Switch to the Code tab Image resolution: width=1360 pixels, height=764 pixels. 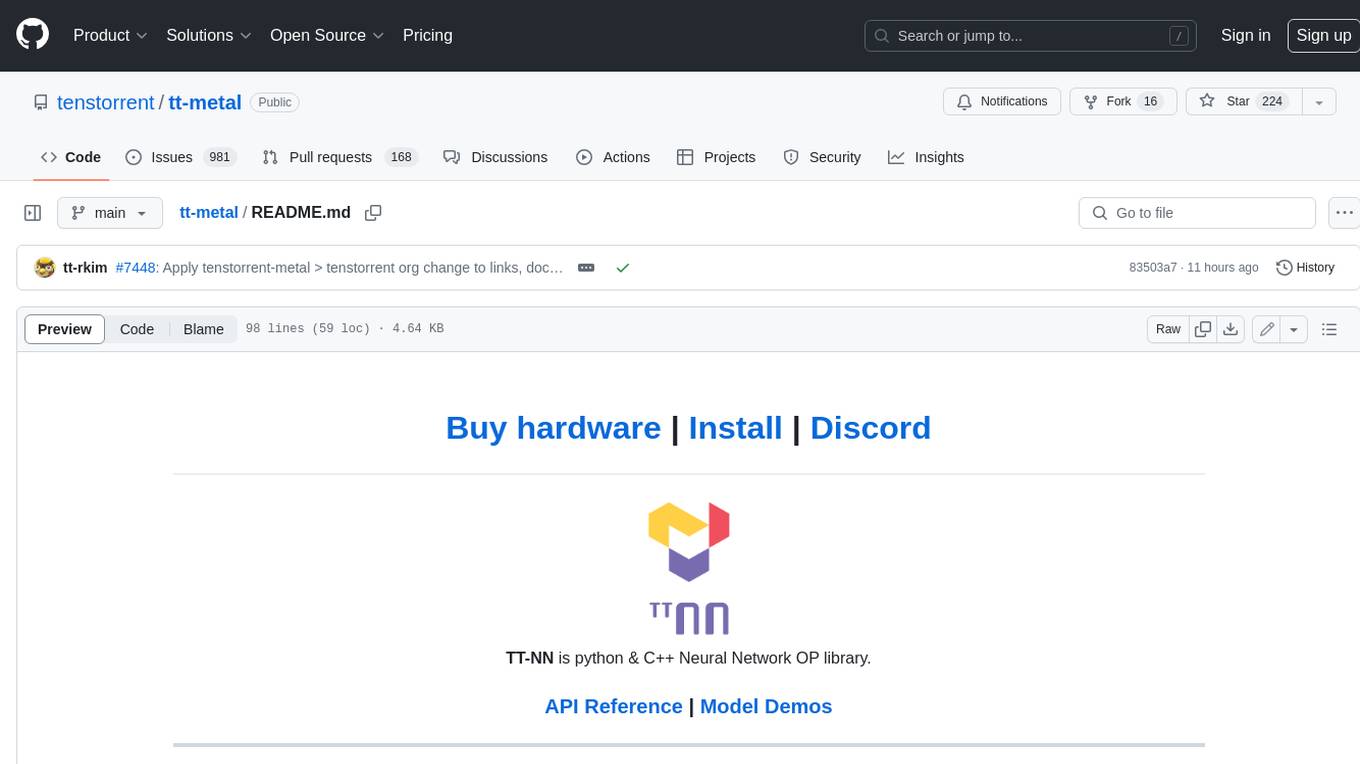click(71, 157)
